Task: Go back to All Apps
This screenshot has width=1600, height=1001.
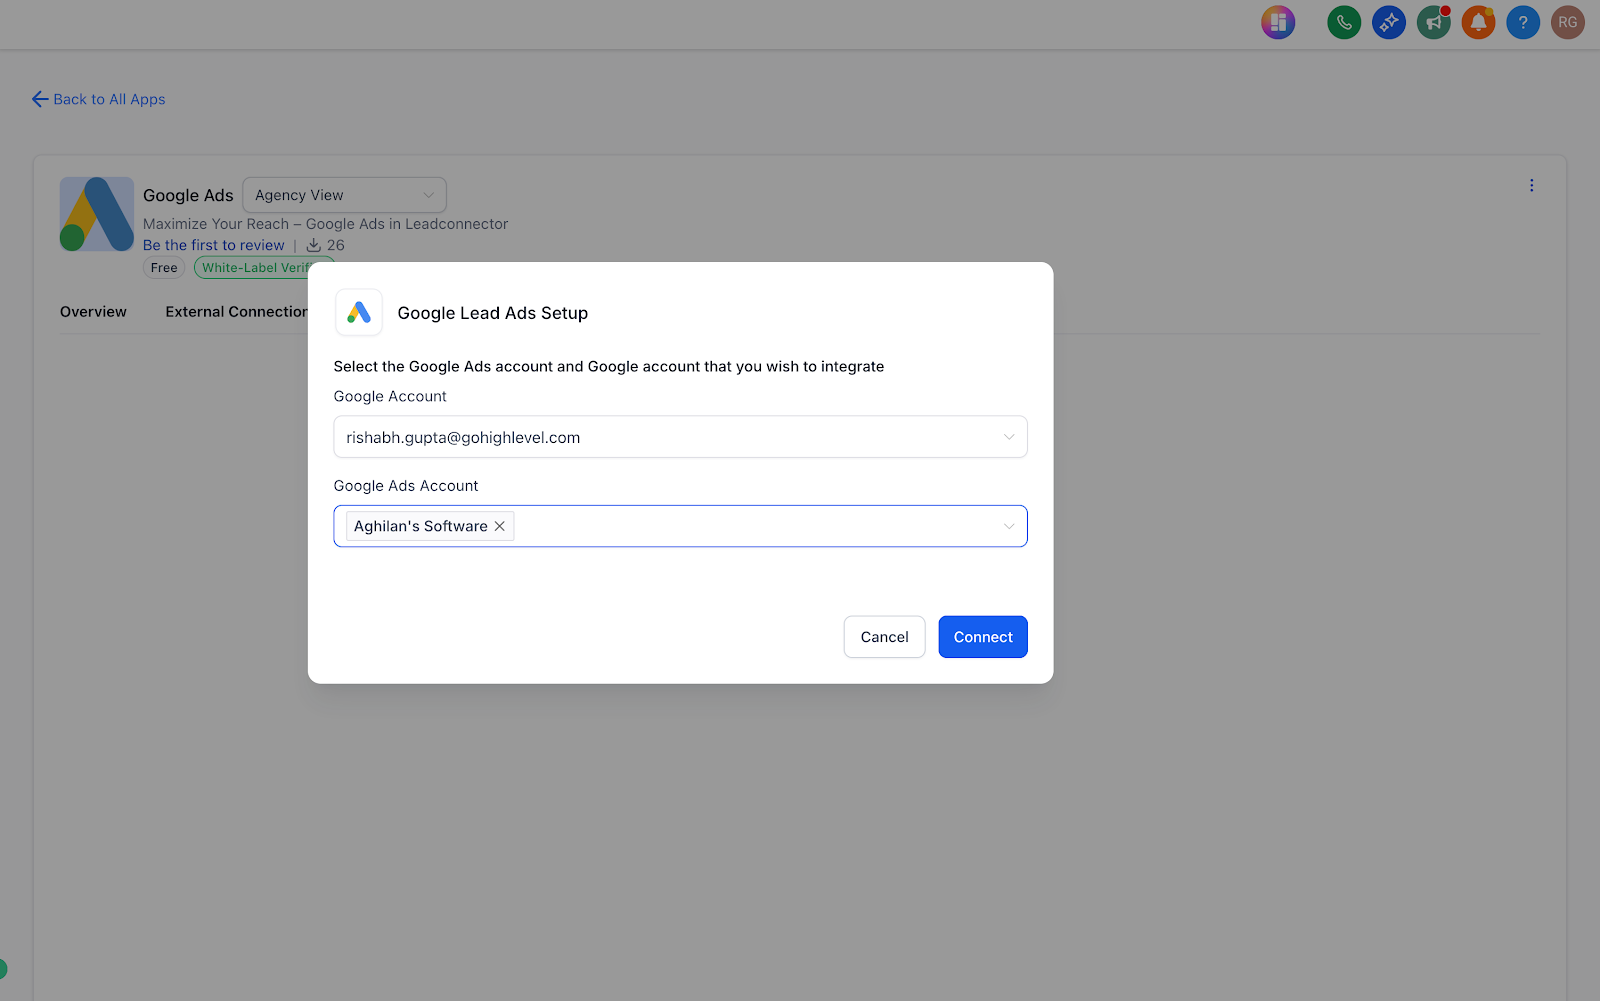Action: 98,99
